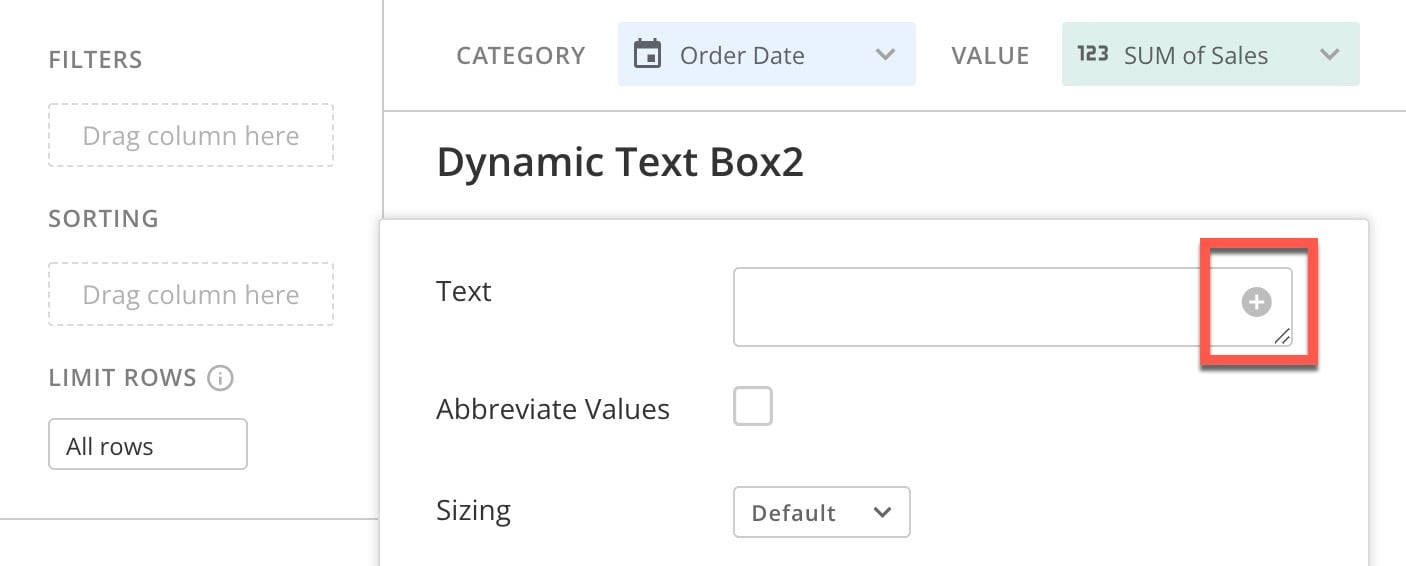Click the plus icon in Text box
The width and height of the screenshot is (1406, 566).
1256,301
